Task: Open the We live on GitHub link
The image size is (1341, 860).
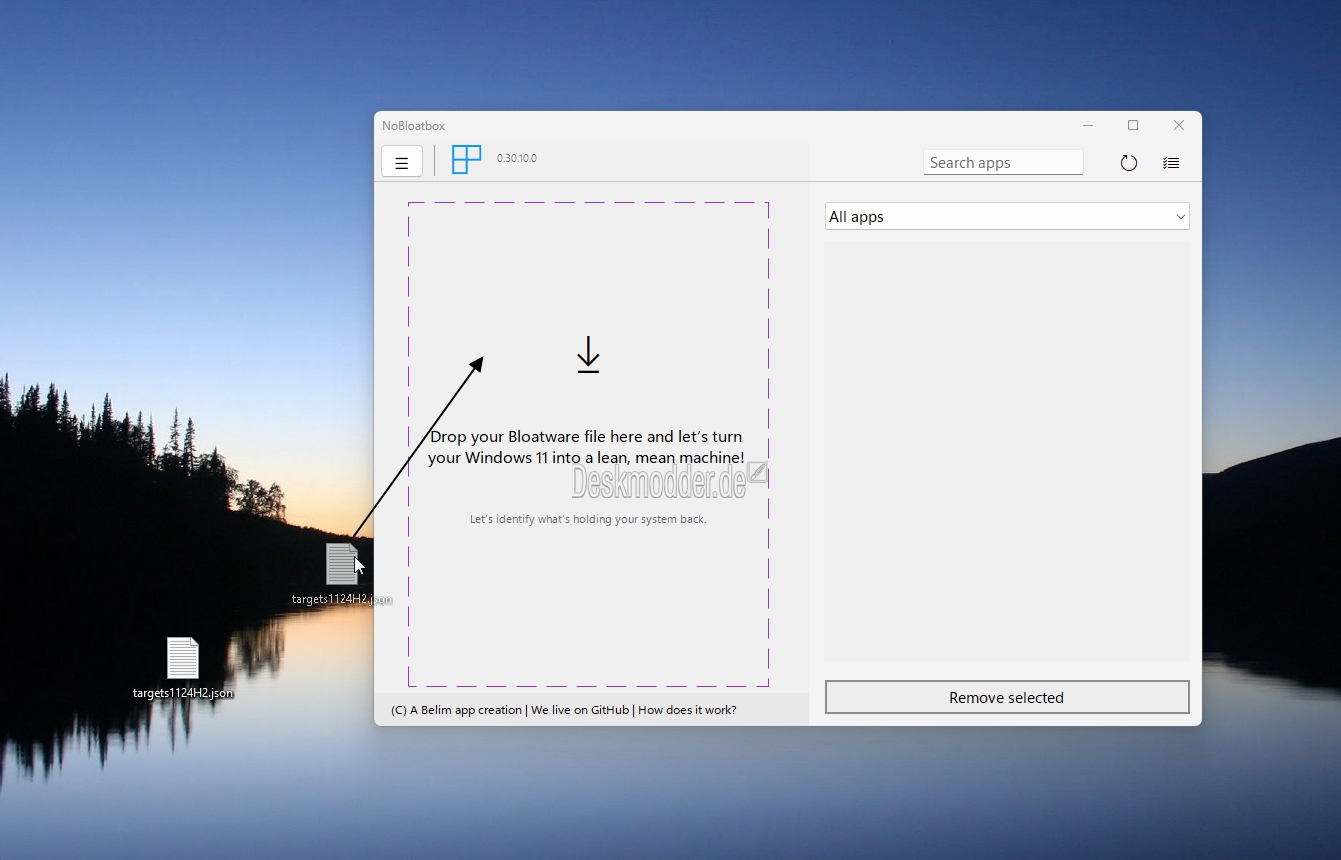Action: point(580,710)
